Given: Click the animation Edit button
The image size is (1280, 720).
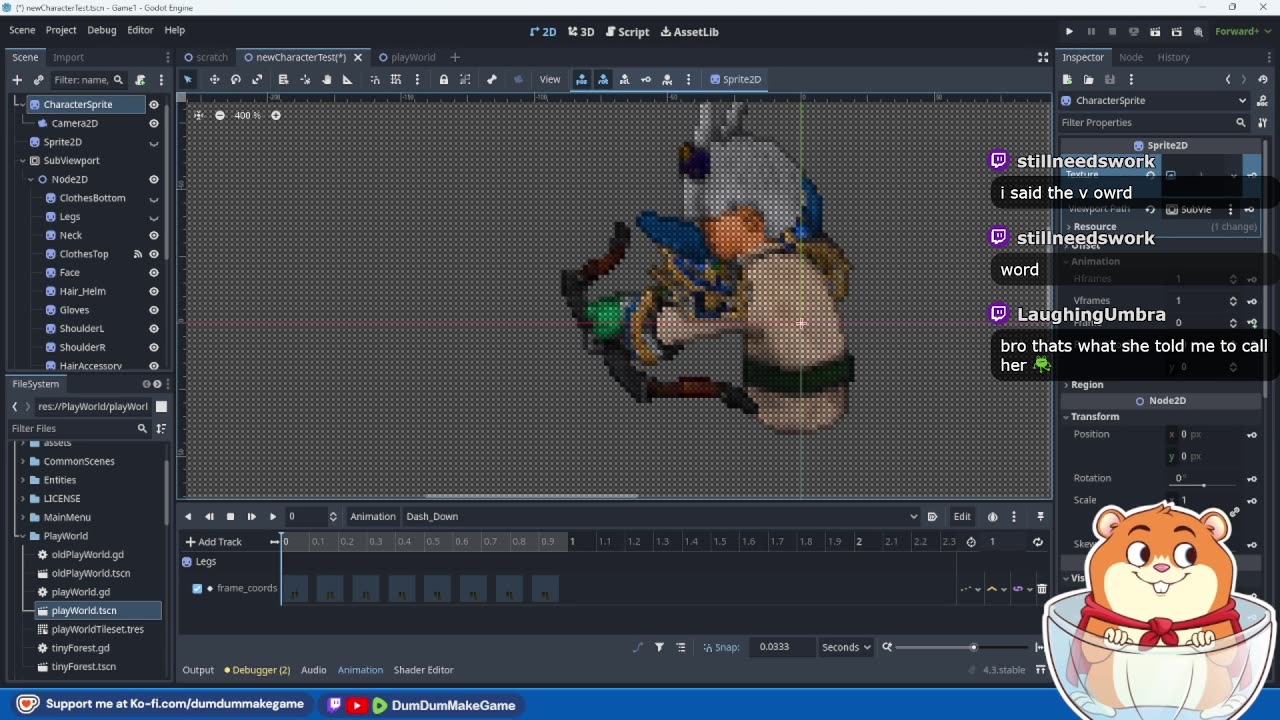Looking at the screenshot, I should [x=962, y=516].
